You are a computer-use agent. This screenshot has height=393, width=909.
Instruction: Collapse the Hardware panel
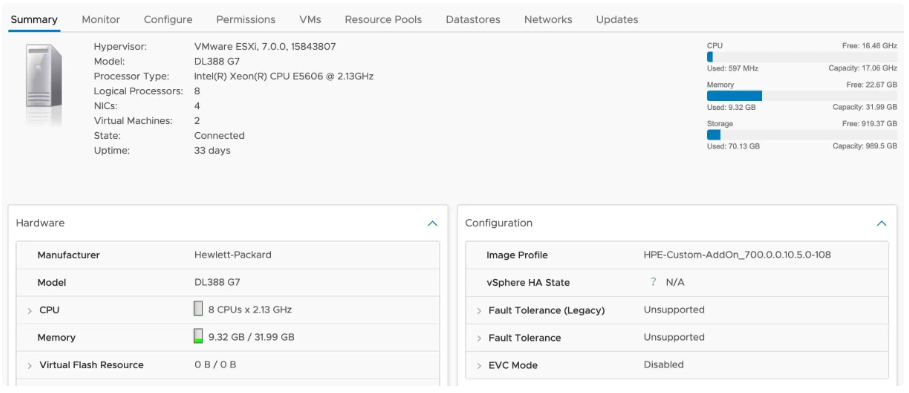pos(432,223)
